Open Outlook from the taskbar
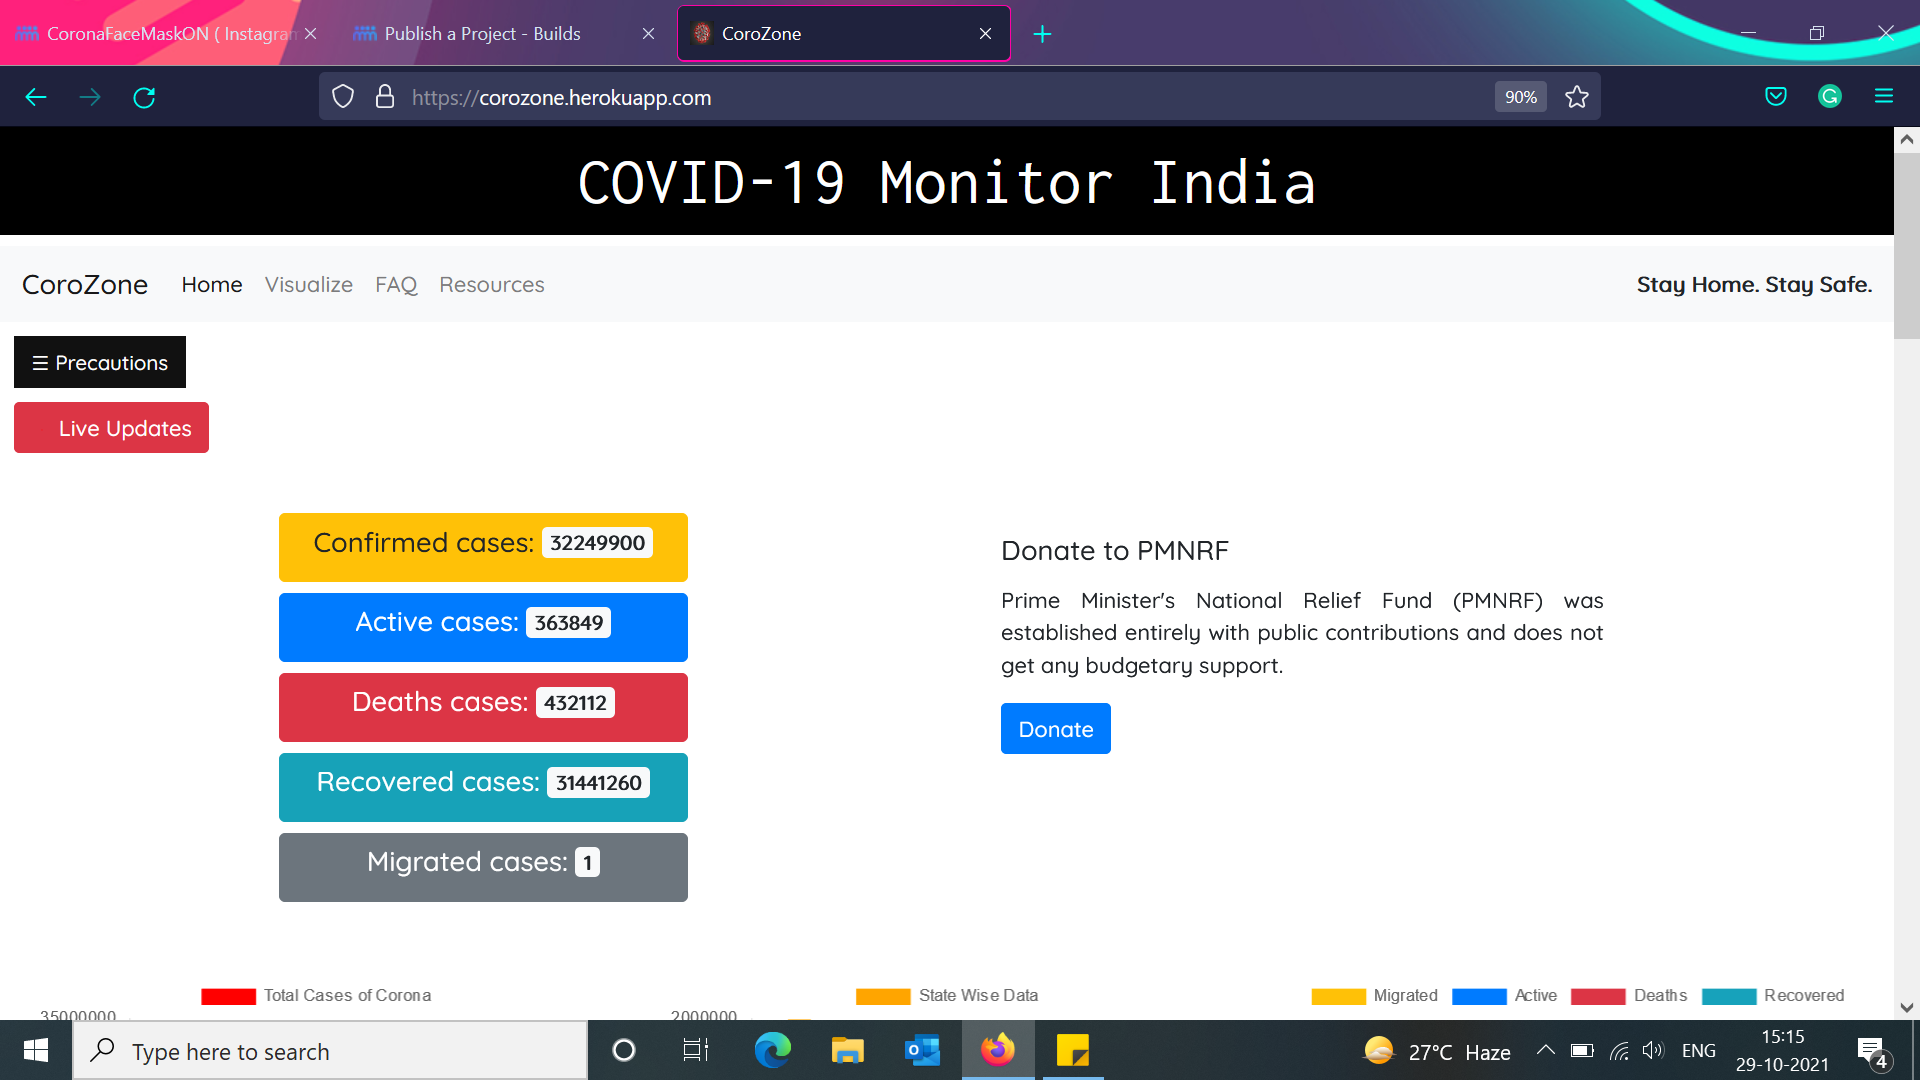 tap(922, 1050)
